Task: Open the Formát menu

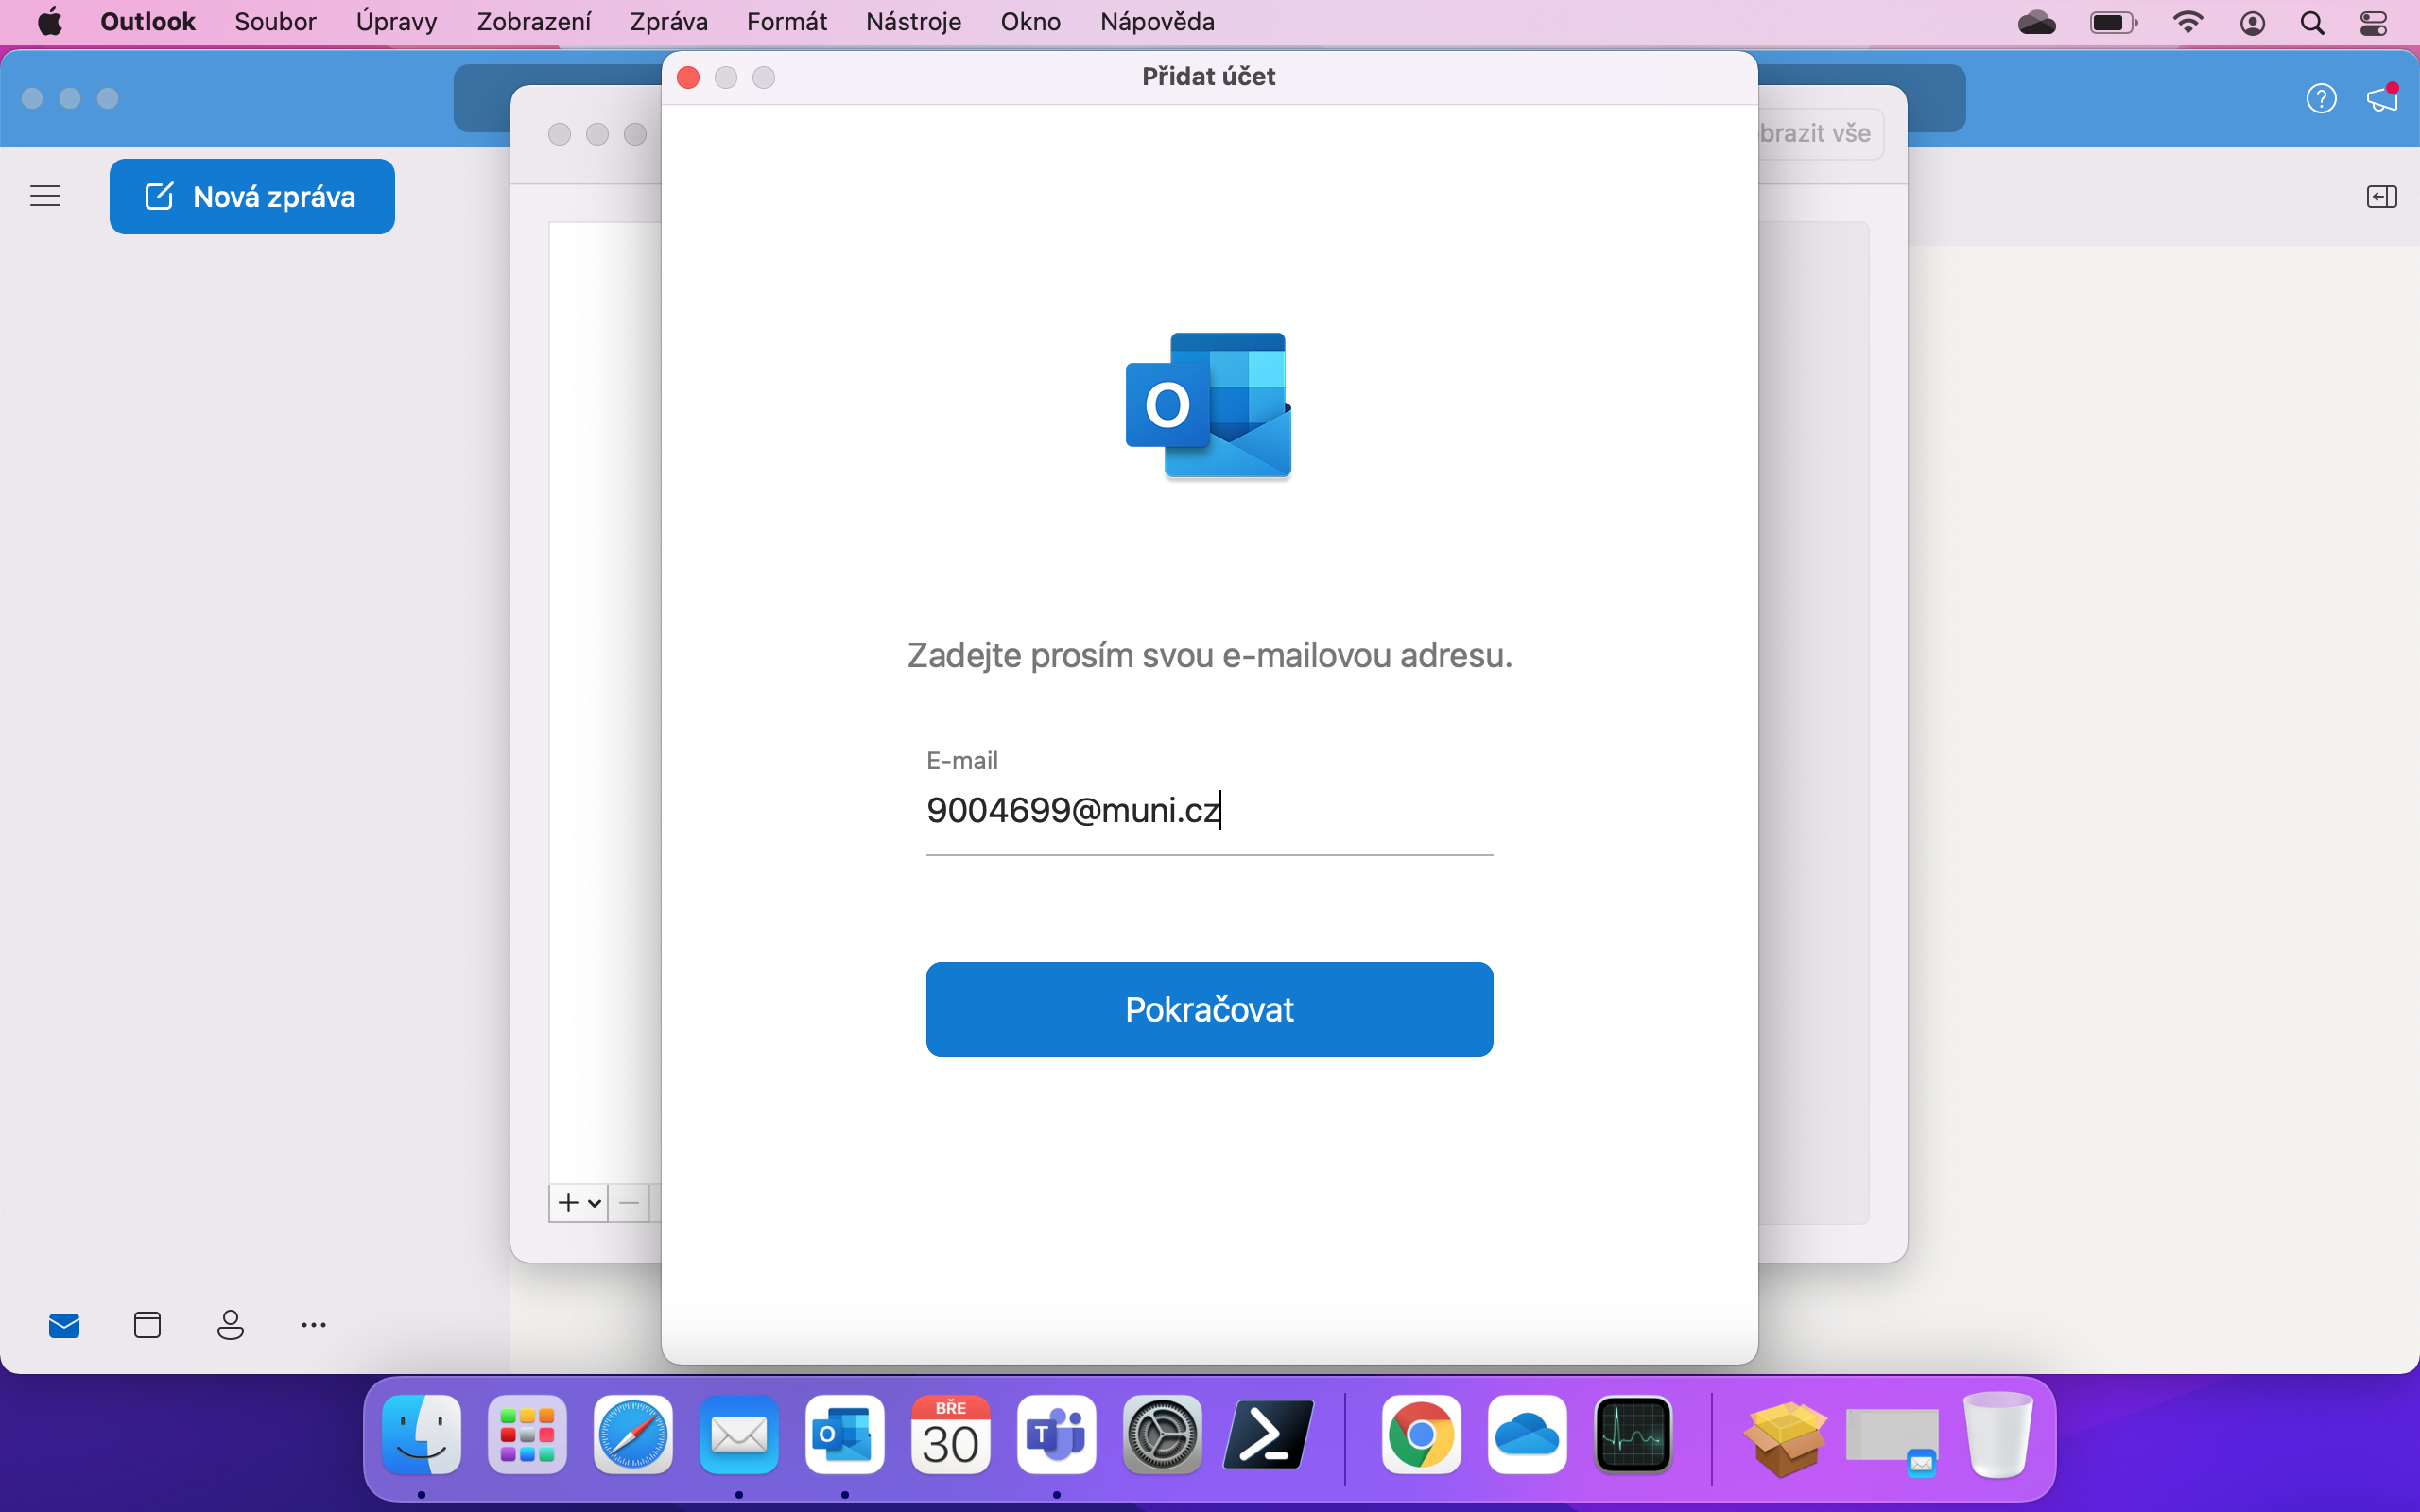Action: (786, 22)
